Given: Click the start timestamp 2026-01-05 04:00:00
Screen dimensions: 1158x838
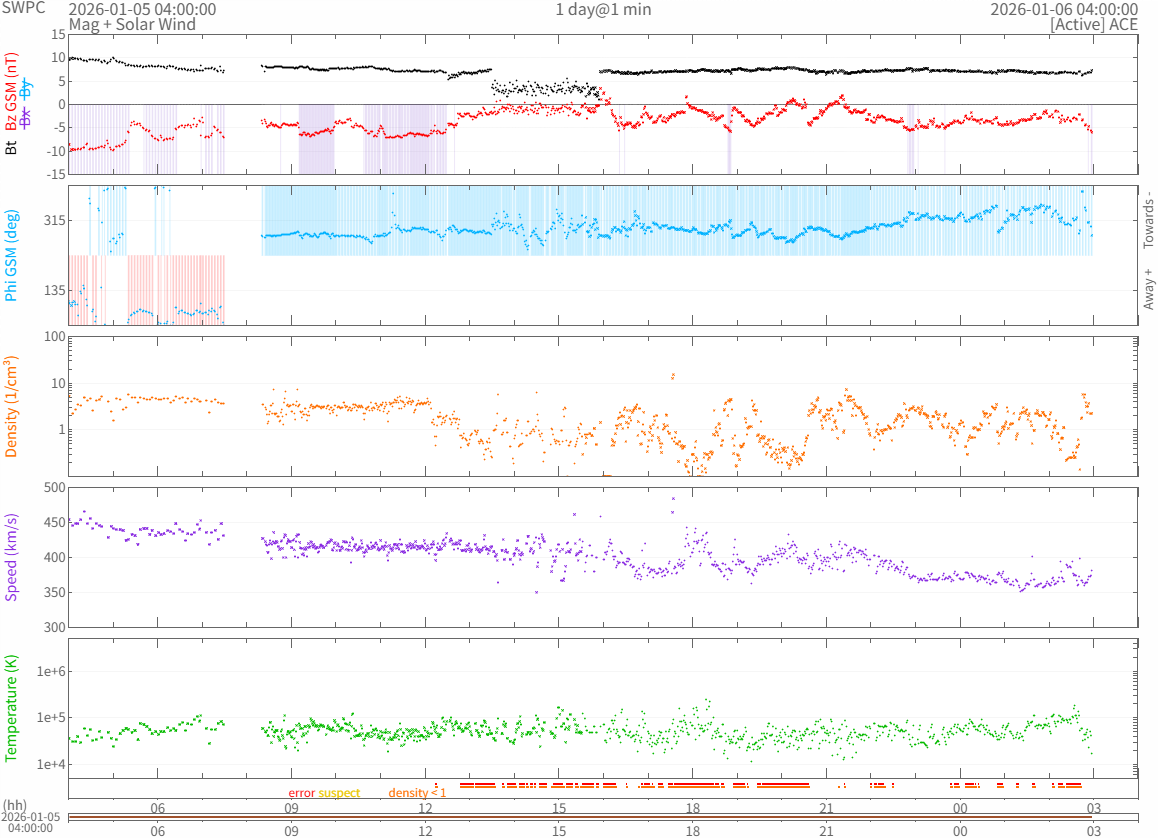Looking at the screenshot, I should point(142,9).
